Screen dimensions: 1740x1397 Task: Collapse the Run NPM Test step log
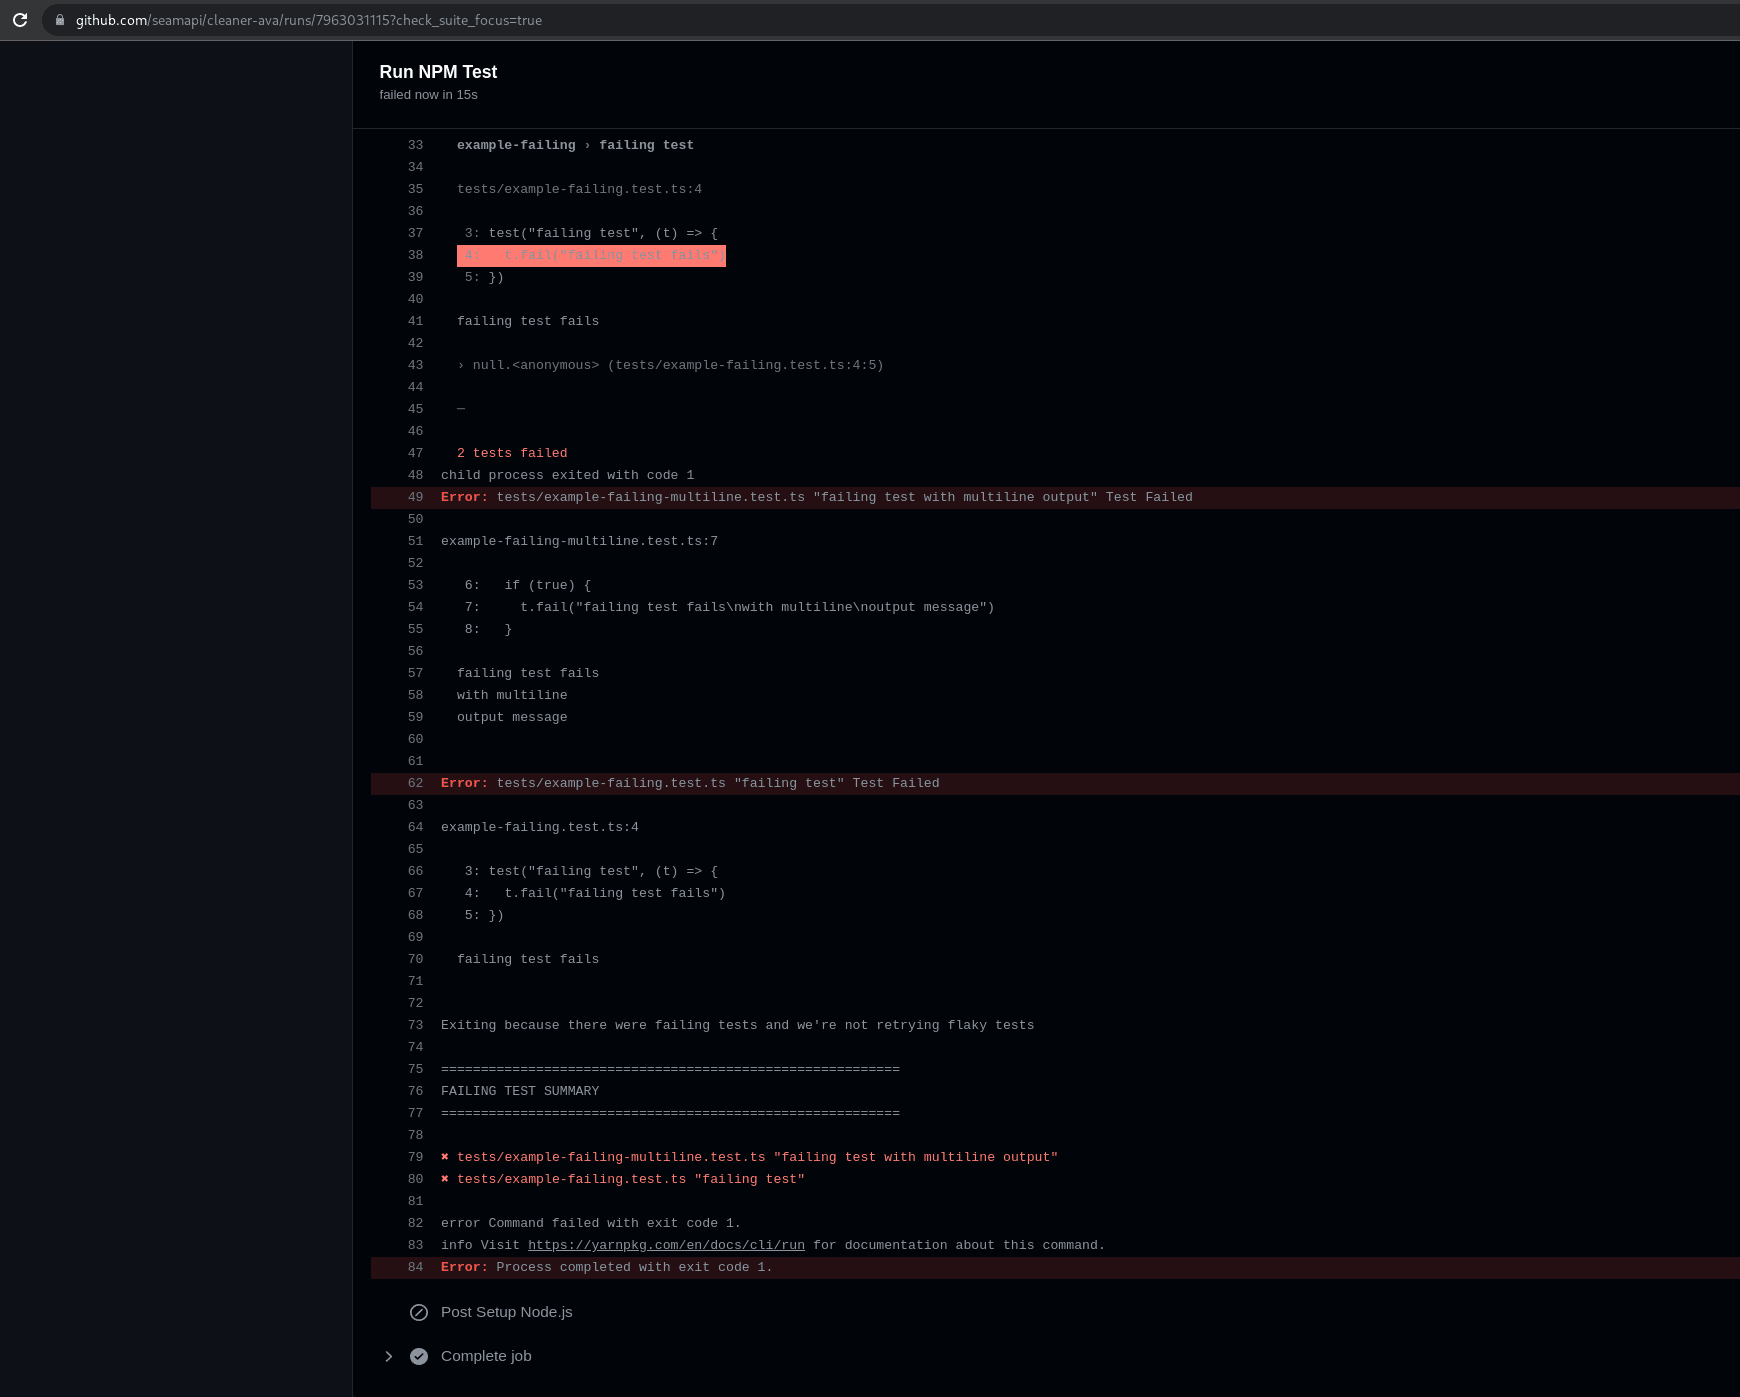(x=438, y=72)
